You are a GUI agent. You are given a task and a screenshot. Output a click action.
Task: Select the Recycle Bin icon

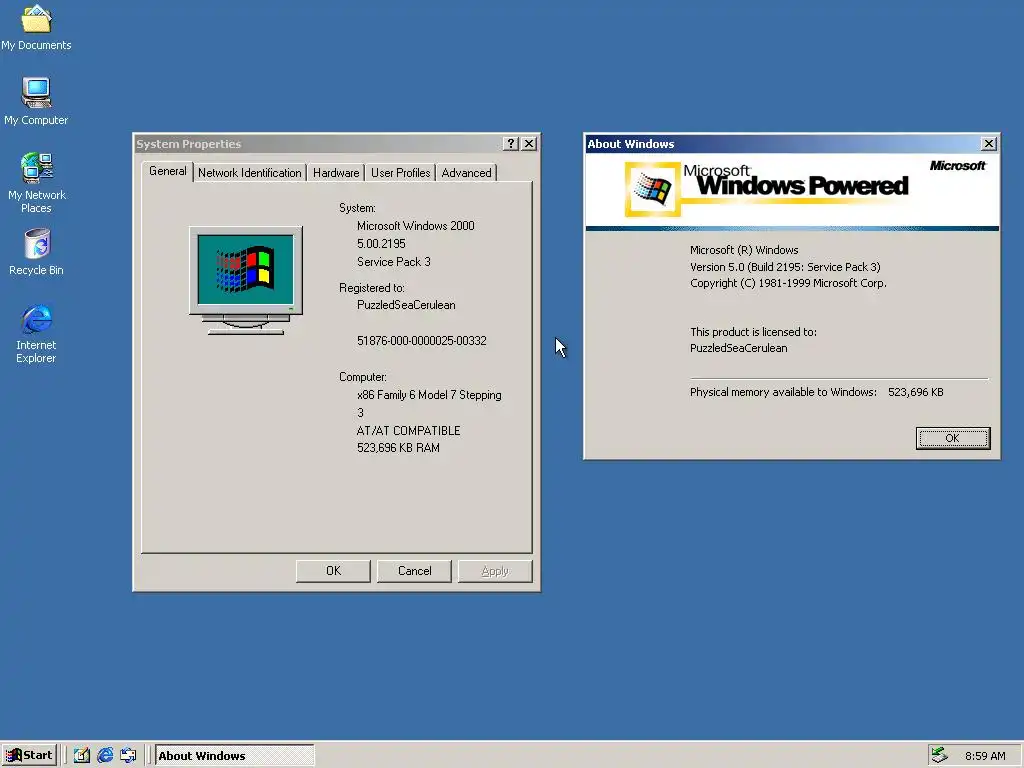(x=36, y=251)
